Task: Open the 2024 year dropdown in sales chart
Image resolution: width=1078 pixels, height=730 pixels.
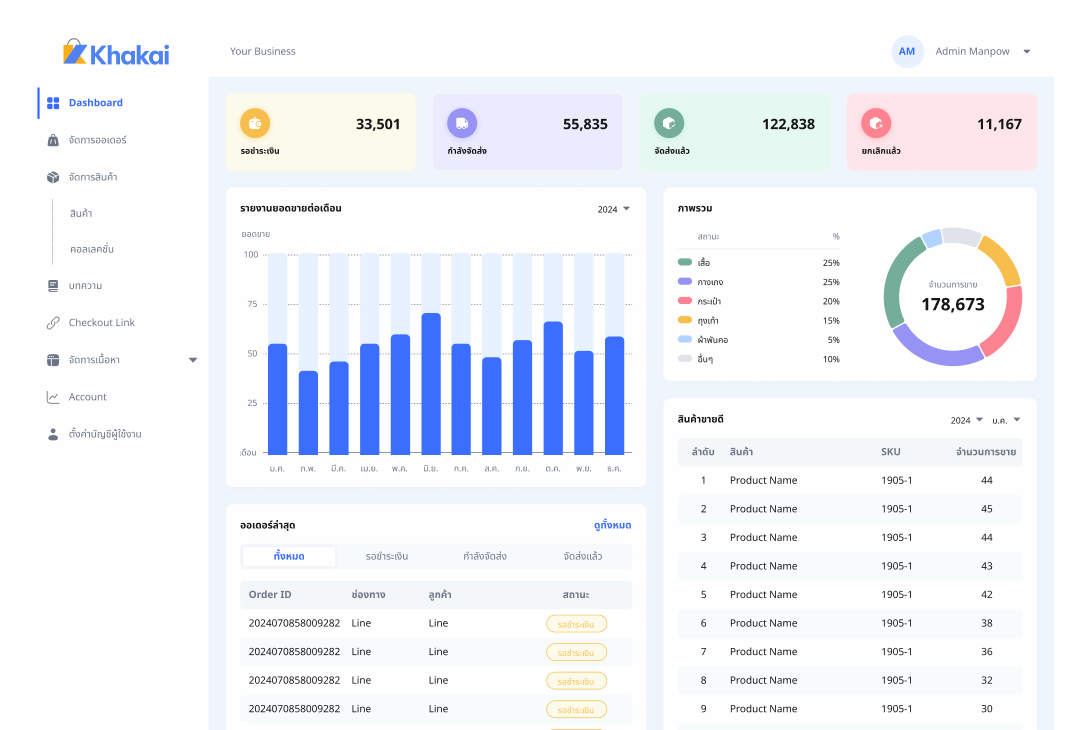Action: tap(614, 209)
